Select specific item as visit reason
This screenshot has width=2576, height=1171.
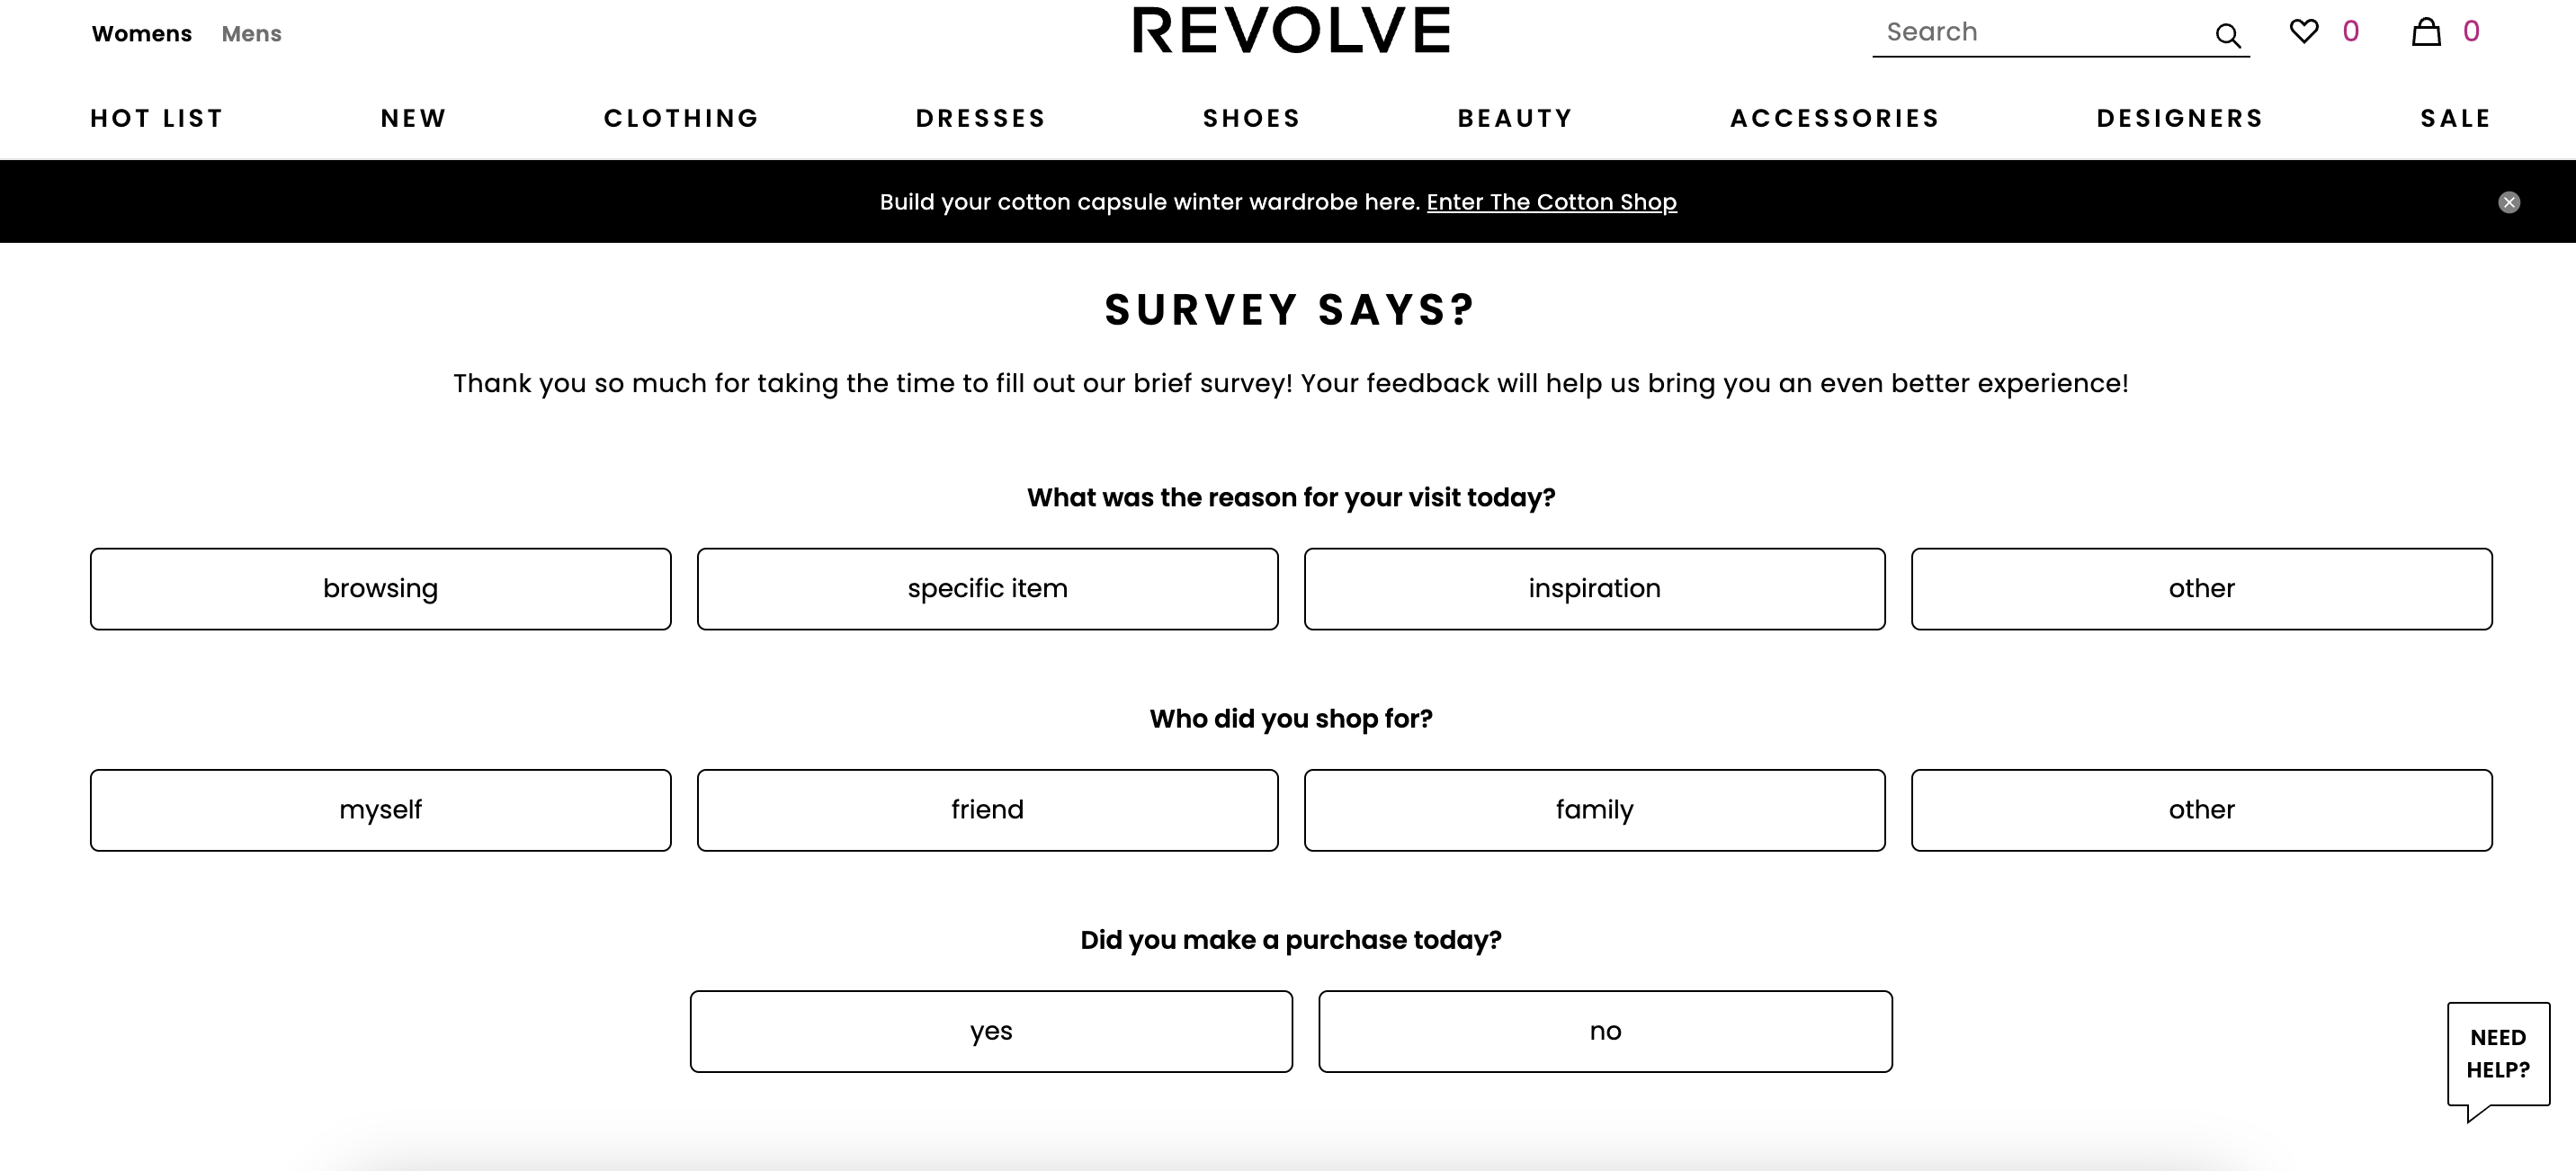988,588
